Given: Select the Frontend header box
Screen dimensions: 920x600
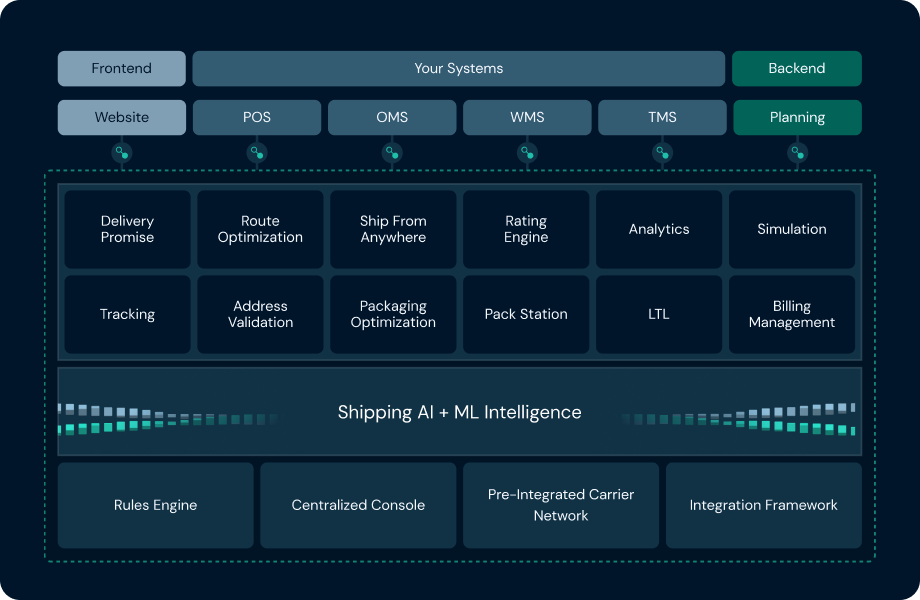Looking at the screenshot, I should coord(122,69).
